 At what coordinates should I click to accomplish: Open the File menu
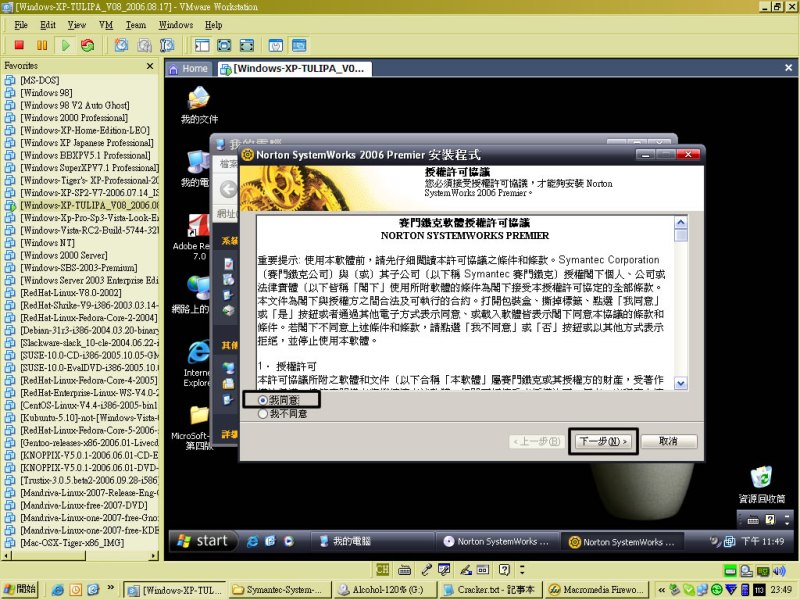21,24
